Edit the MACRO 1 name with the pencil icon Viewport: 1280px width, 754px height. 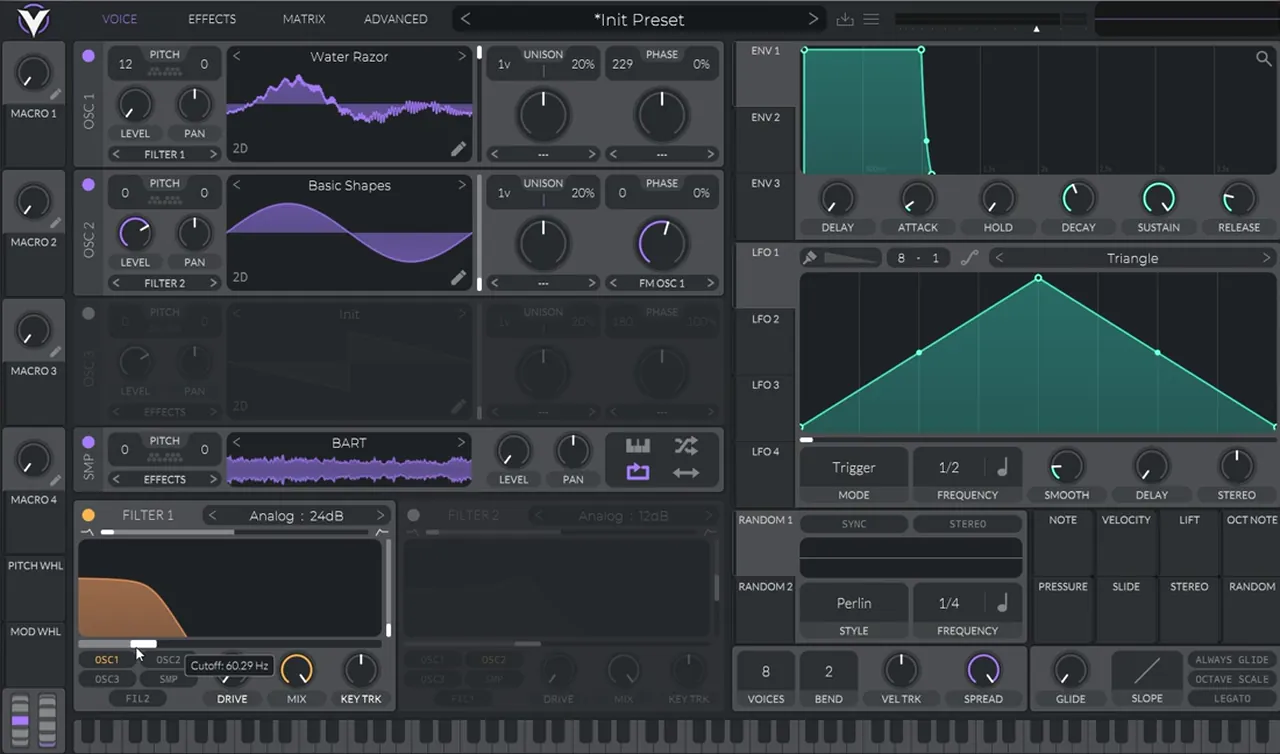click(56, 95)
